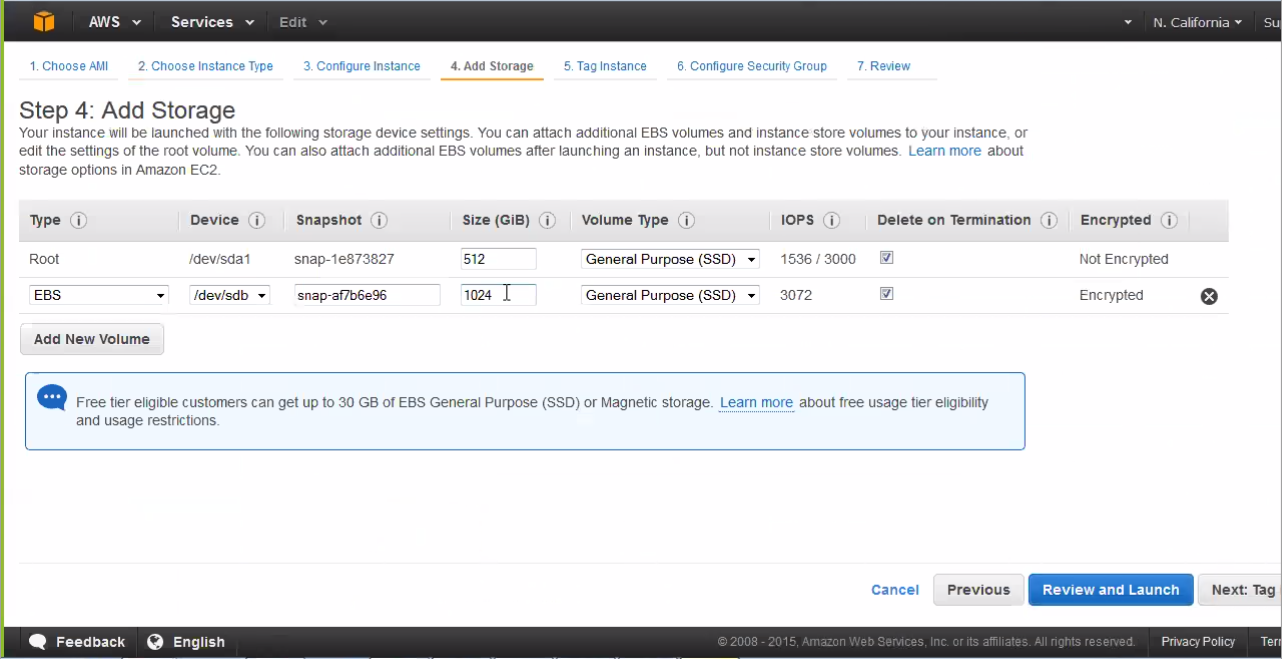Image resolution: width=1282 pixels, height=659 pixels.
Task: Click the info icon next to Size (GiB)
Action: (x=547, y=221)
